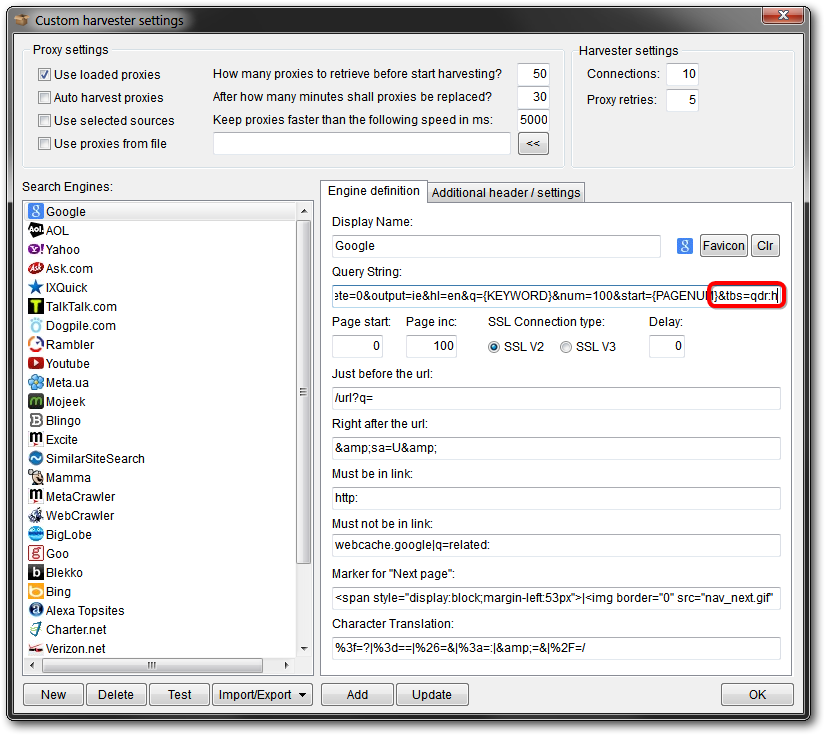The height and width of the screenshot is (735, 825).
Task: Enable Use proxies from file
Action: pos(44,144)
